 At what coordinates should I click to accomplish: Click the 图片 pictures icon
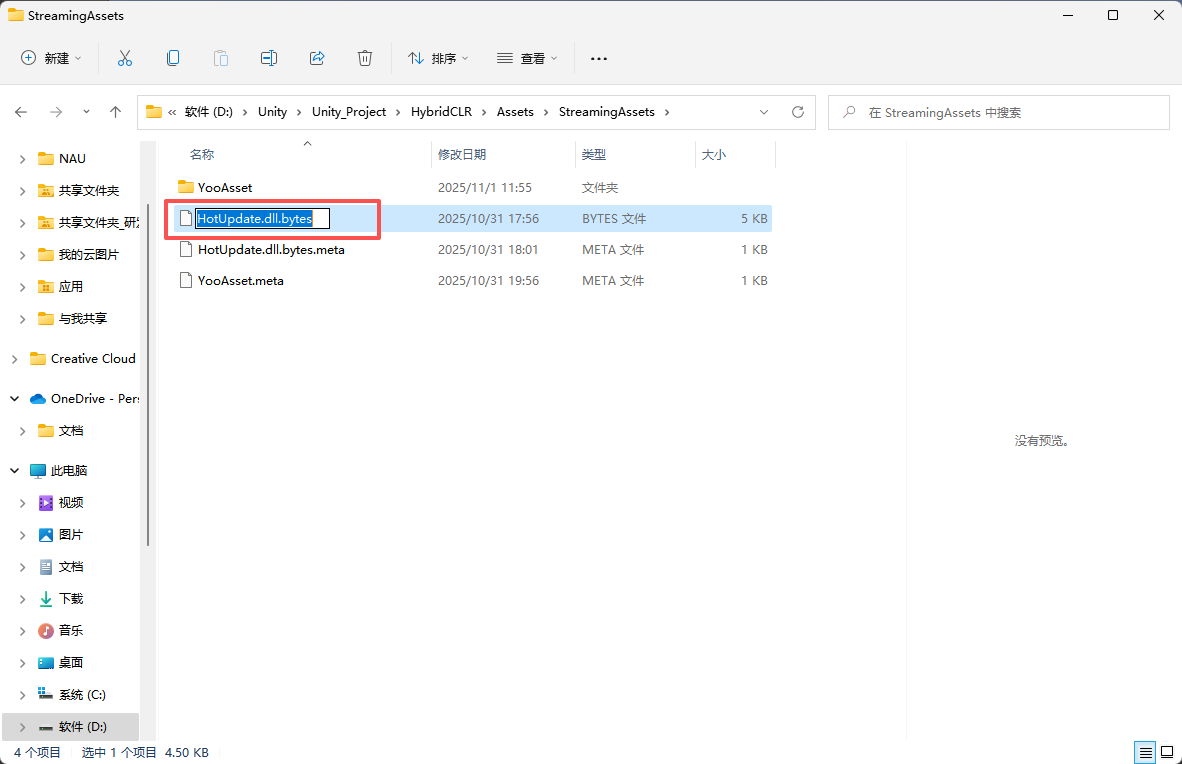tap(46, 535)
